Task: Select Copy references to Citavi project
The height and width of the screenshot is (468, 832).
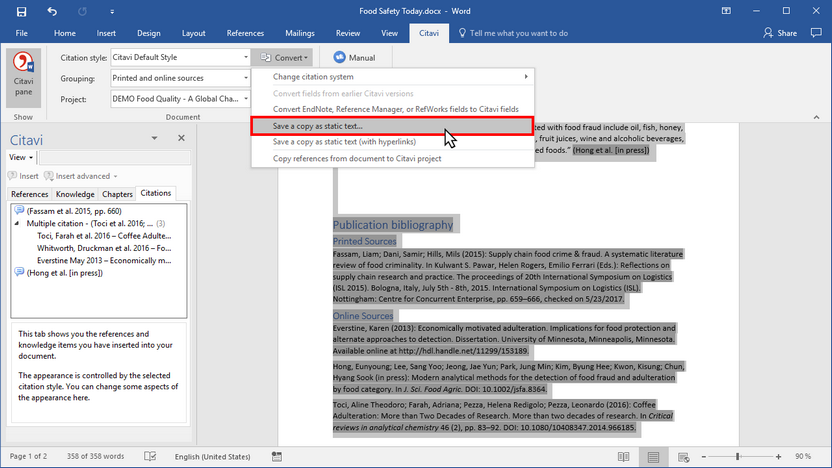Action: pyautogui.click(x=393, y=158)
